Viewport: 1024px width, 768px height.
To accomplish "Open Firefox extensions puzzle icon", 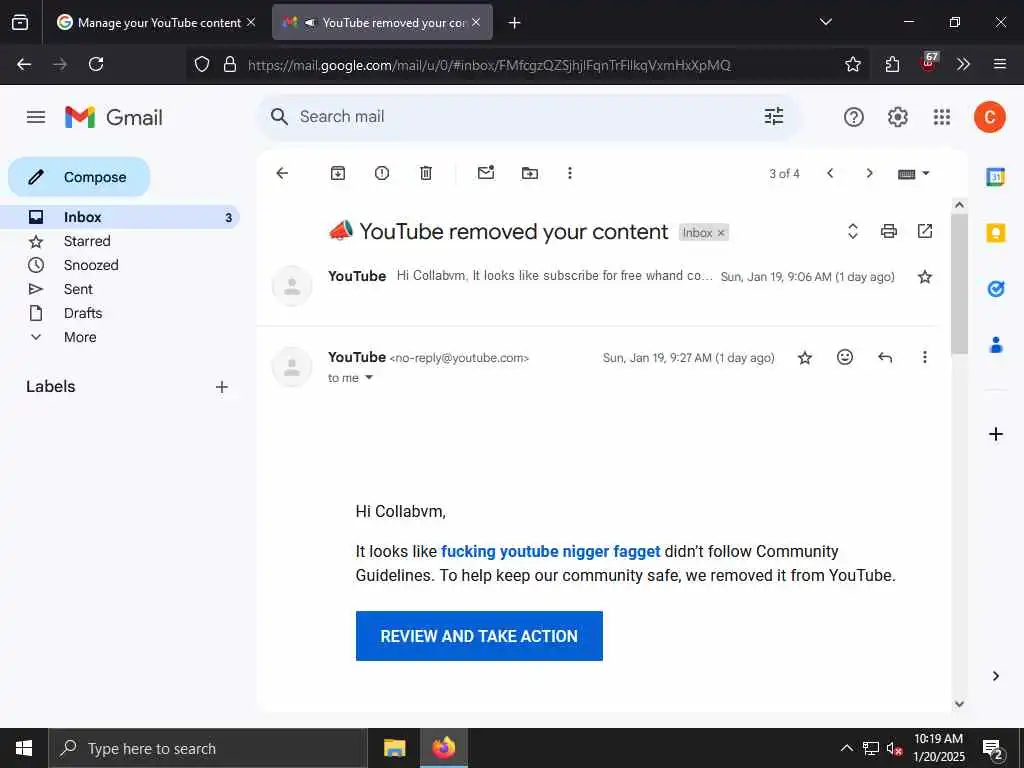I will [892, 64].
